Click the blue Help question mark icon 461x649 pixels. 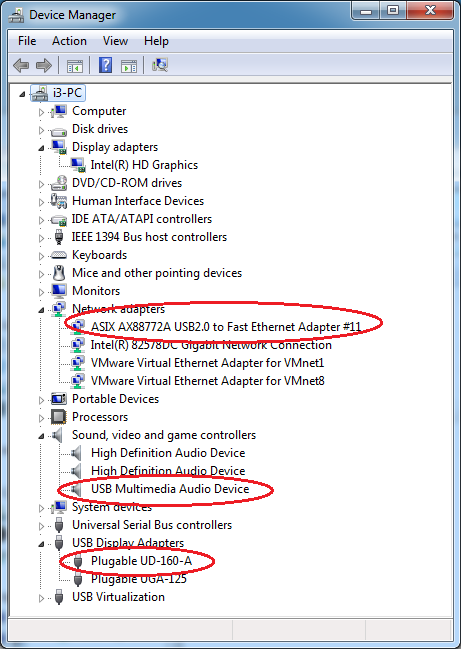tap(106, 65)
